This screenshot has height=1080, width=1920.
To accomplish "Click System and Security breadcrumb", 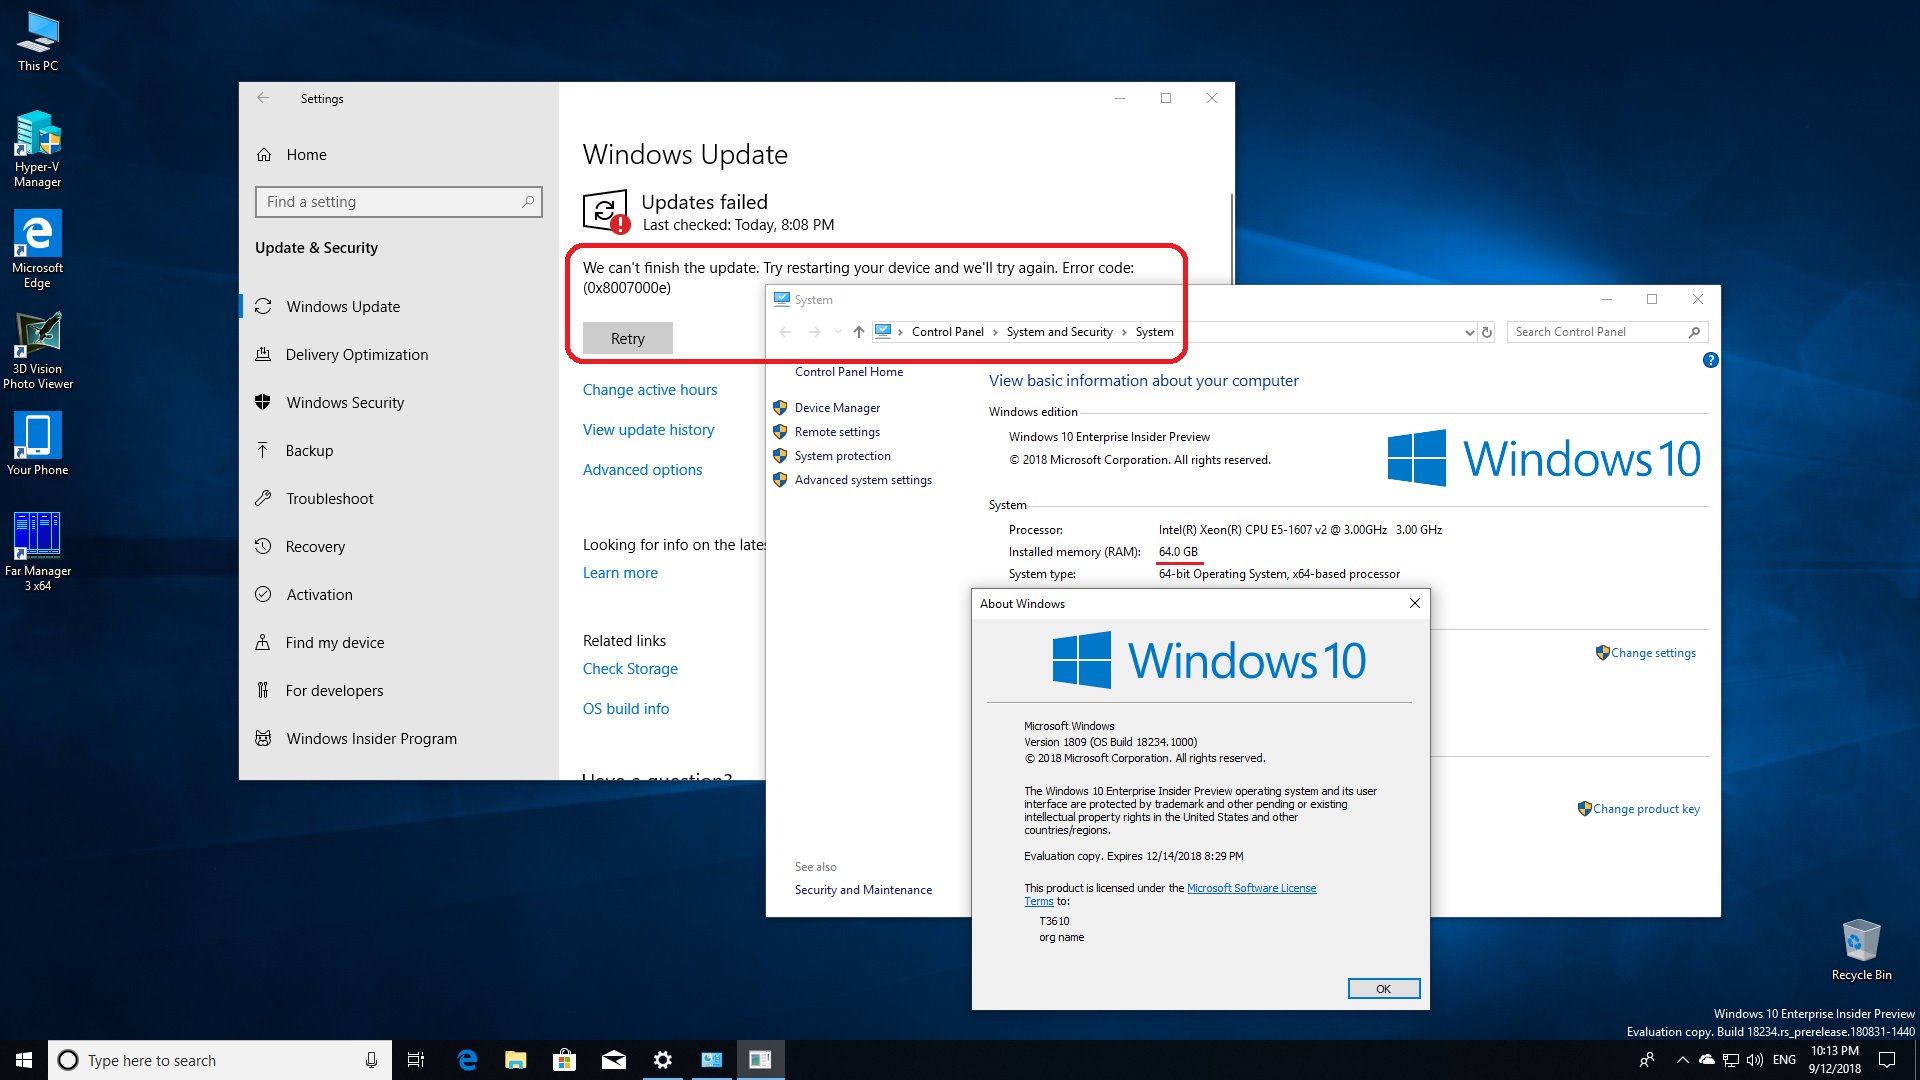I will tap(1059, 332).
